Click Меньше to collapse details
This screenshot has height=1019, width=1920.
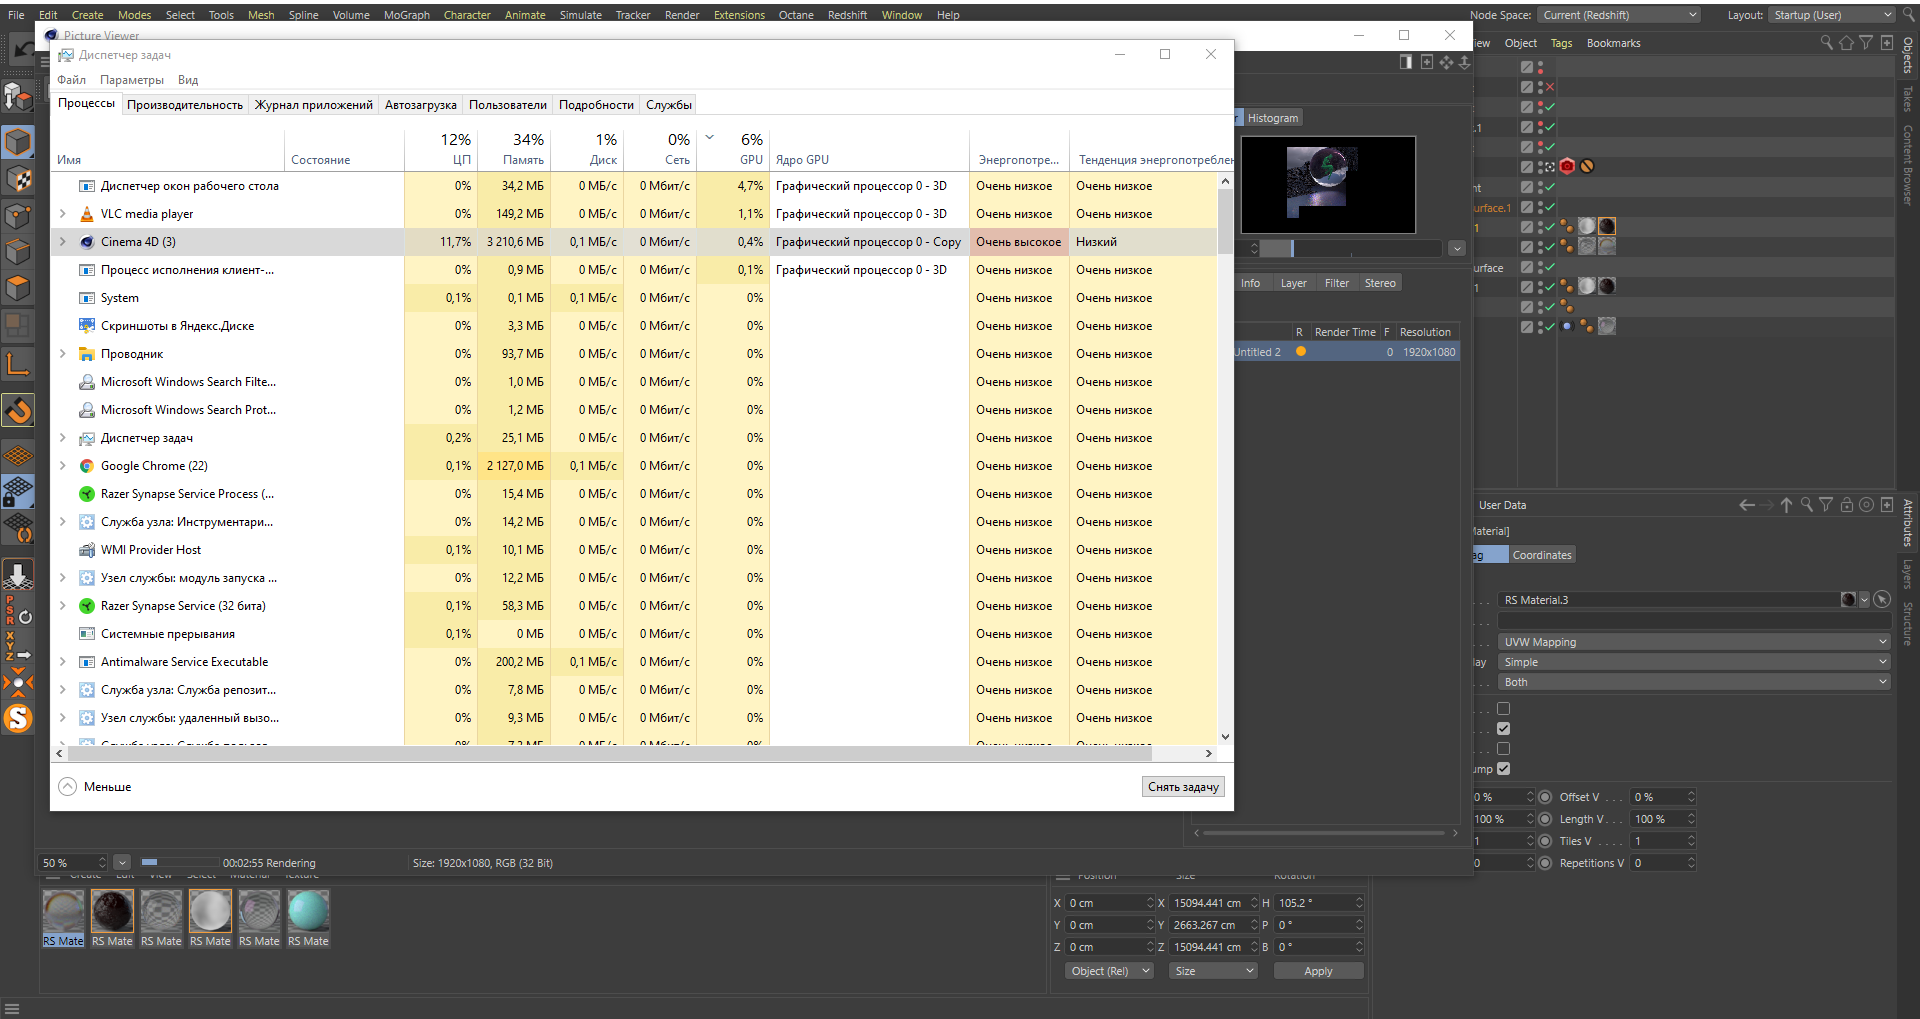(95, 787)
